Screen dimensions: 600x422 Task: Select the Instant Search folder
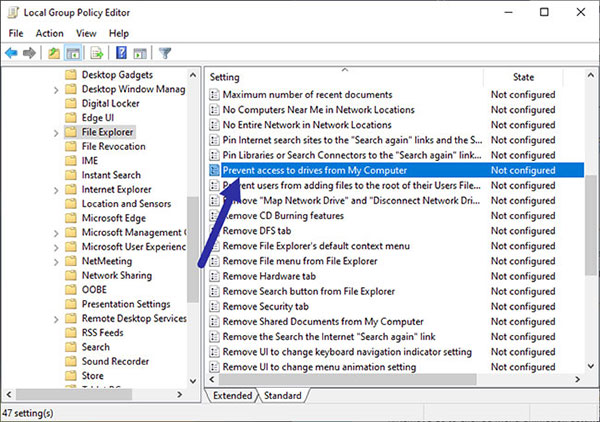[111, 175]
